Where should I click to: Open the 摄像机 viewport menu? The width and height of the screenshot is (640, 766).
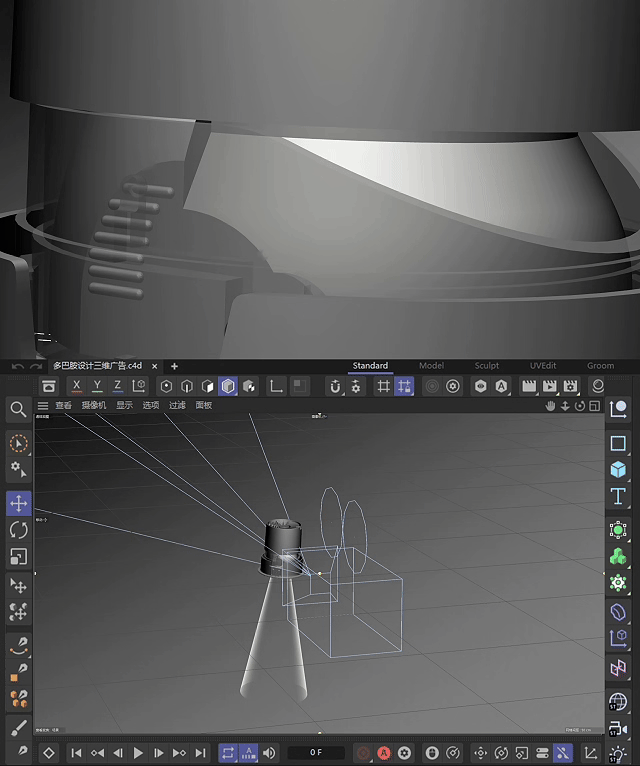coord(93,405)
